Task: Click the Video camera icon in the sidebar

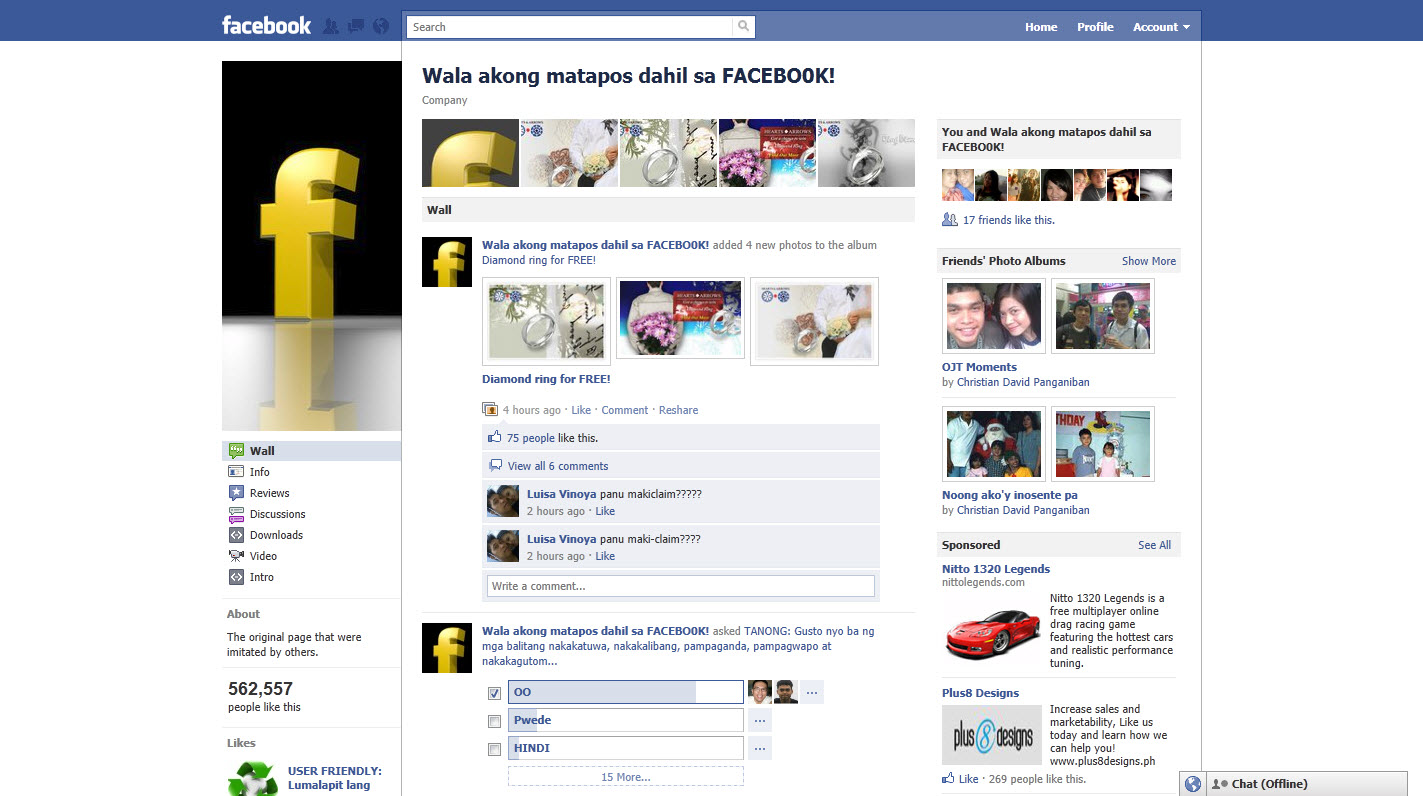Action: click(236, 556)
